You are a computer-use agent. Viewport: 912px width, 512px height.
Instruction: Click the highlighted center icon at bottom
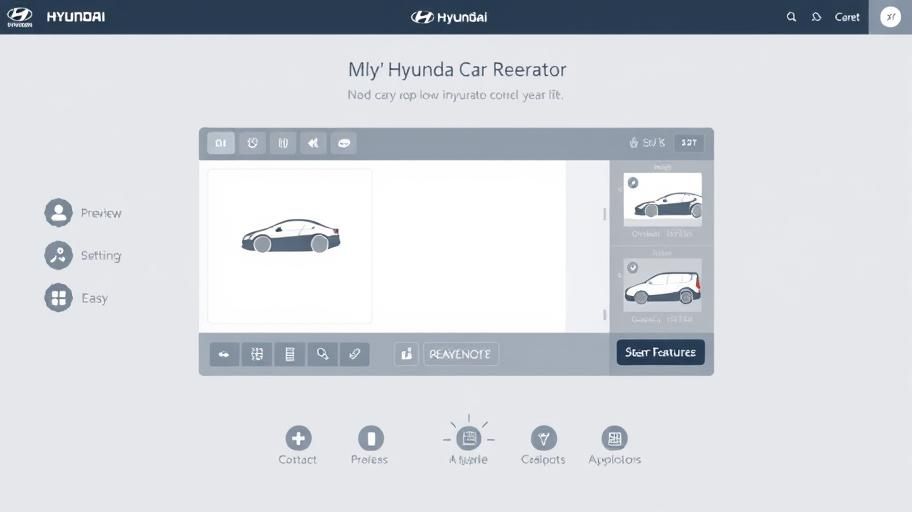coord(469,438)
